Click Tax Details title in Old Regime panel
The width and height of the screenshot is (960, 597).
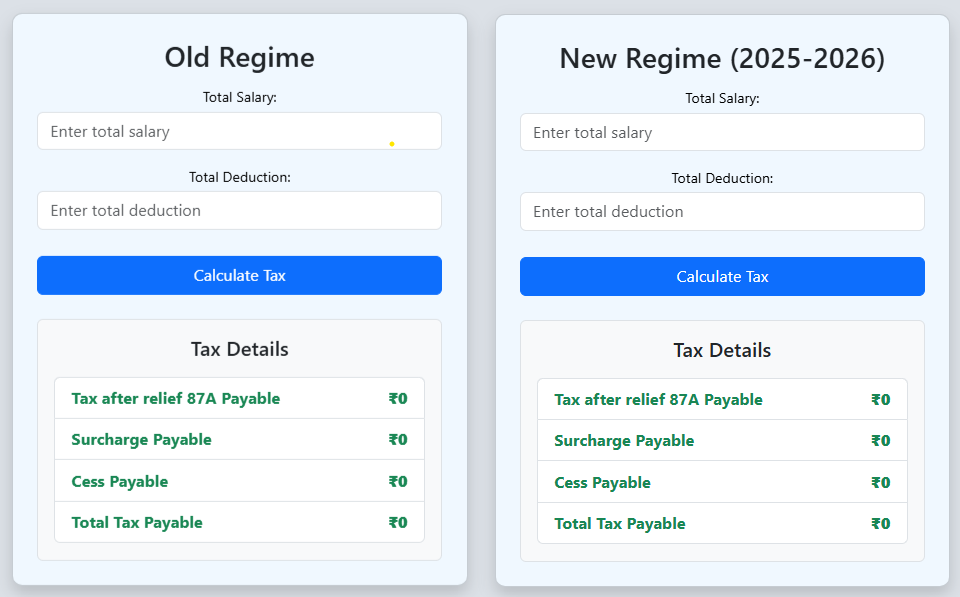pos(239,349)
